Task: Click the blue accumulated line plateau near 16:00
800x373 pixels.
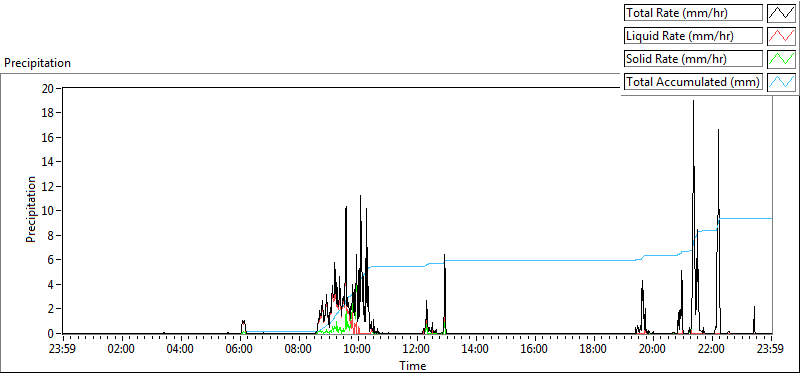Action: point(535,260)
